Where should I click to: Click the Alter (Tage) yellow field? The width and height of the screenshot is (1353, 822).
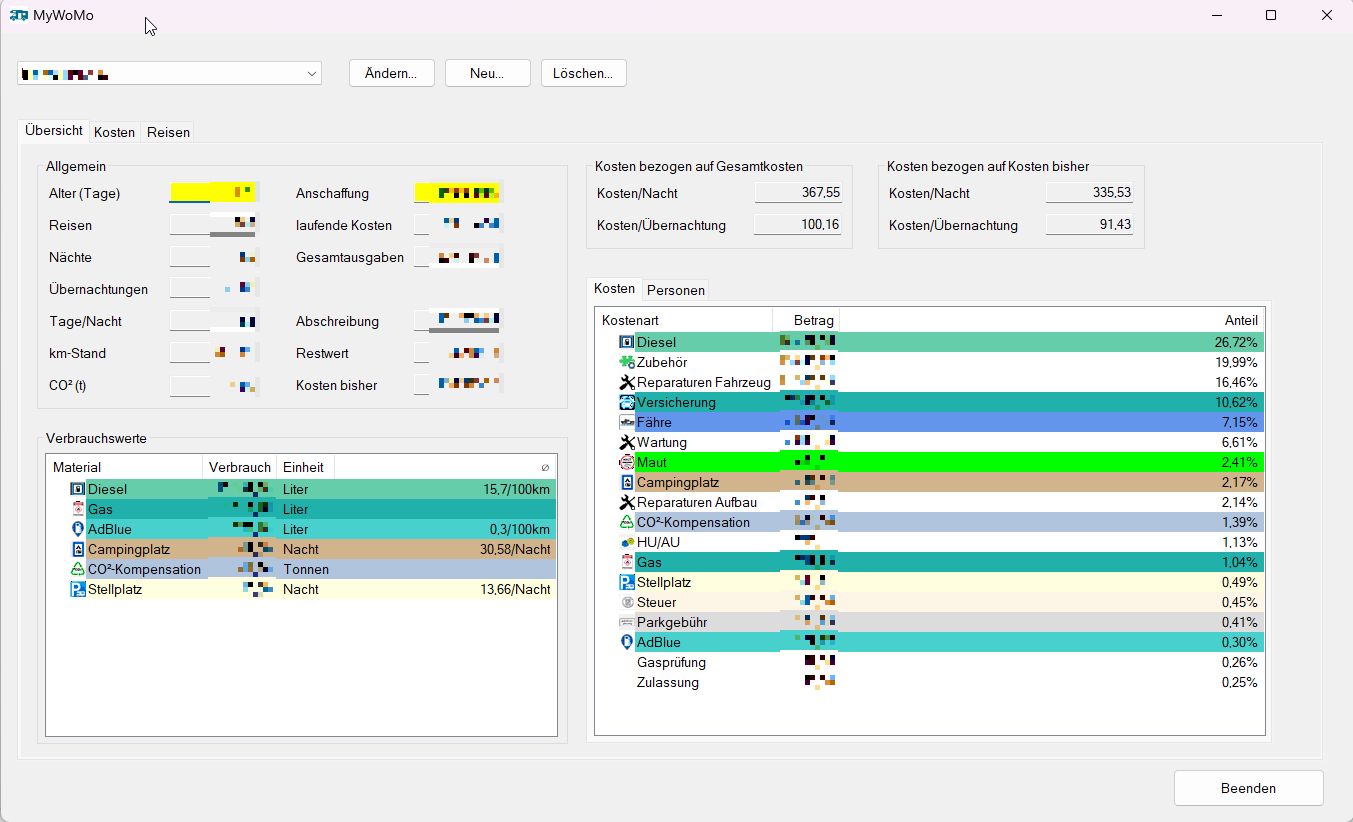213,192
